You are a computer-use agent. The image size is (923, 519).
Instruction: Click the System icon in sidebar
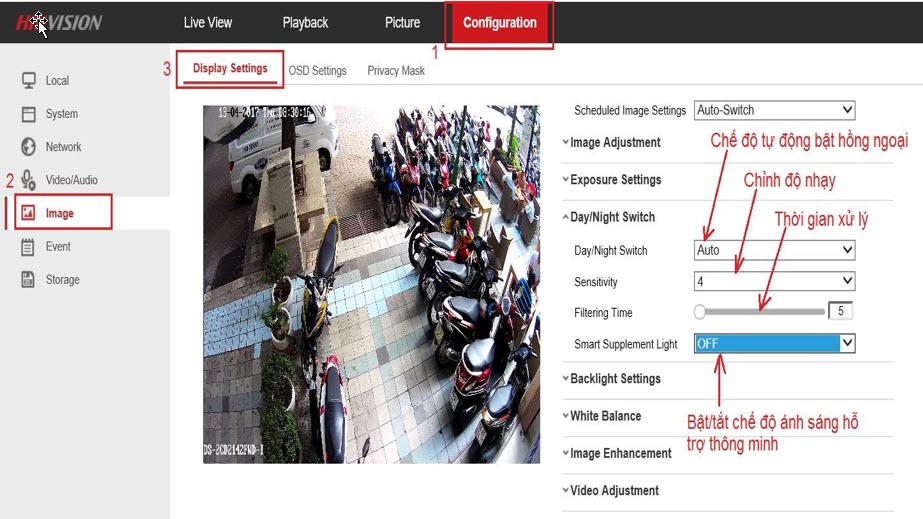click(x=29, y=114)
